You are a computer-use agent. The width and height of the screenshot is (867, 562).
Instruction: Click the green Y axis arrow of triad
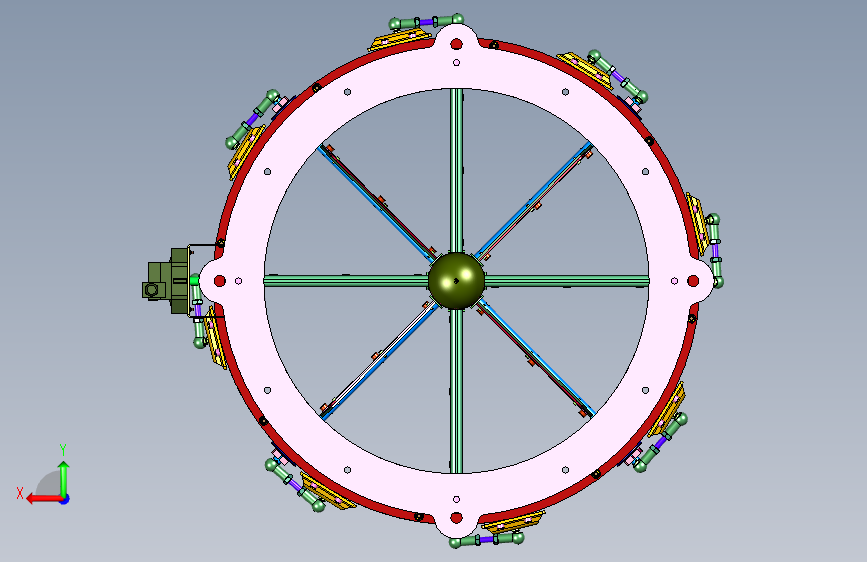tap(64, 478)
